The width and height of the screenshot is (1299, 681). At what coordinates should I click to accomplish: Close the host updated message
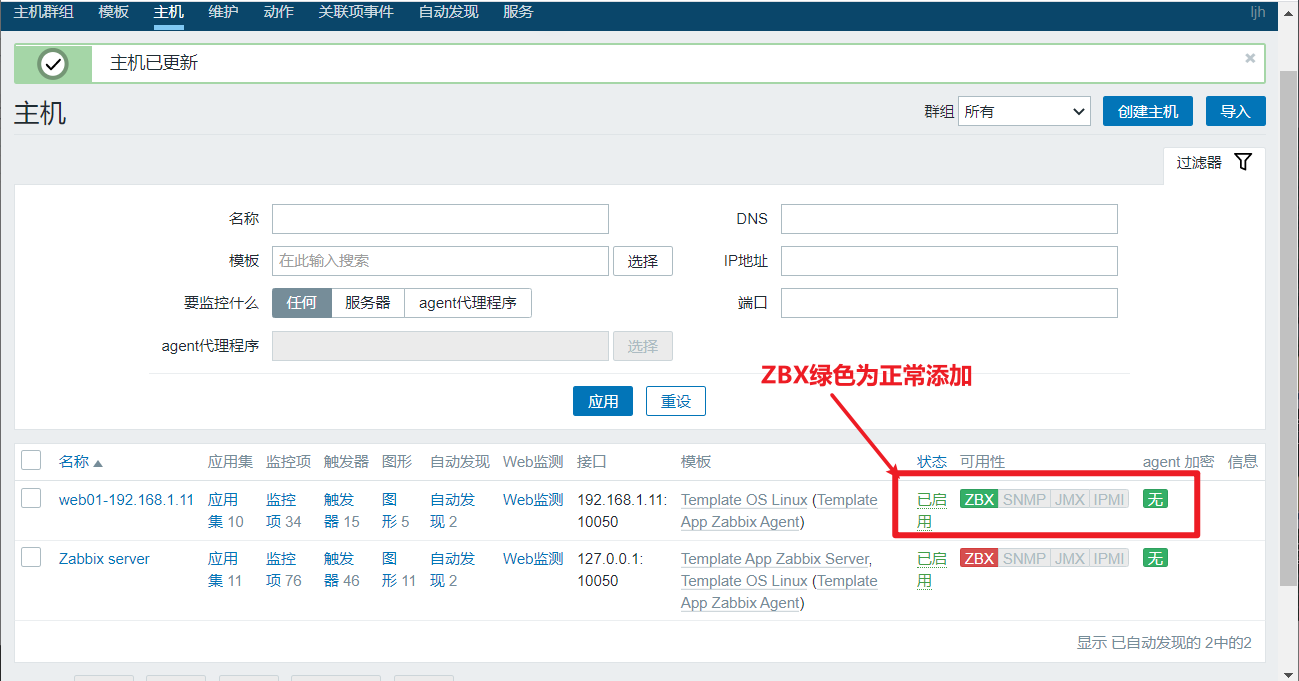pyautogui.click(x=1250, y=59)
